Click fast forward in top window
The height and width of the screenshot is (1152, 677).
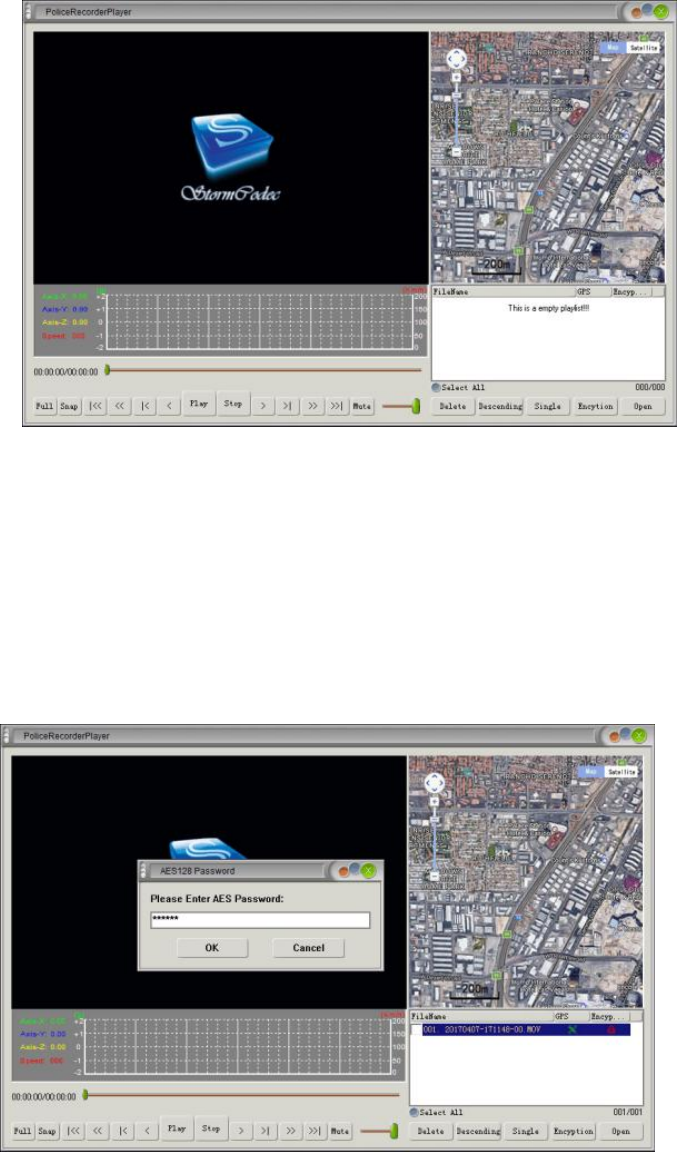312,406
